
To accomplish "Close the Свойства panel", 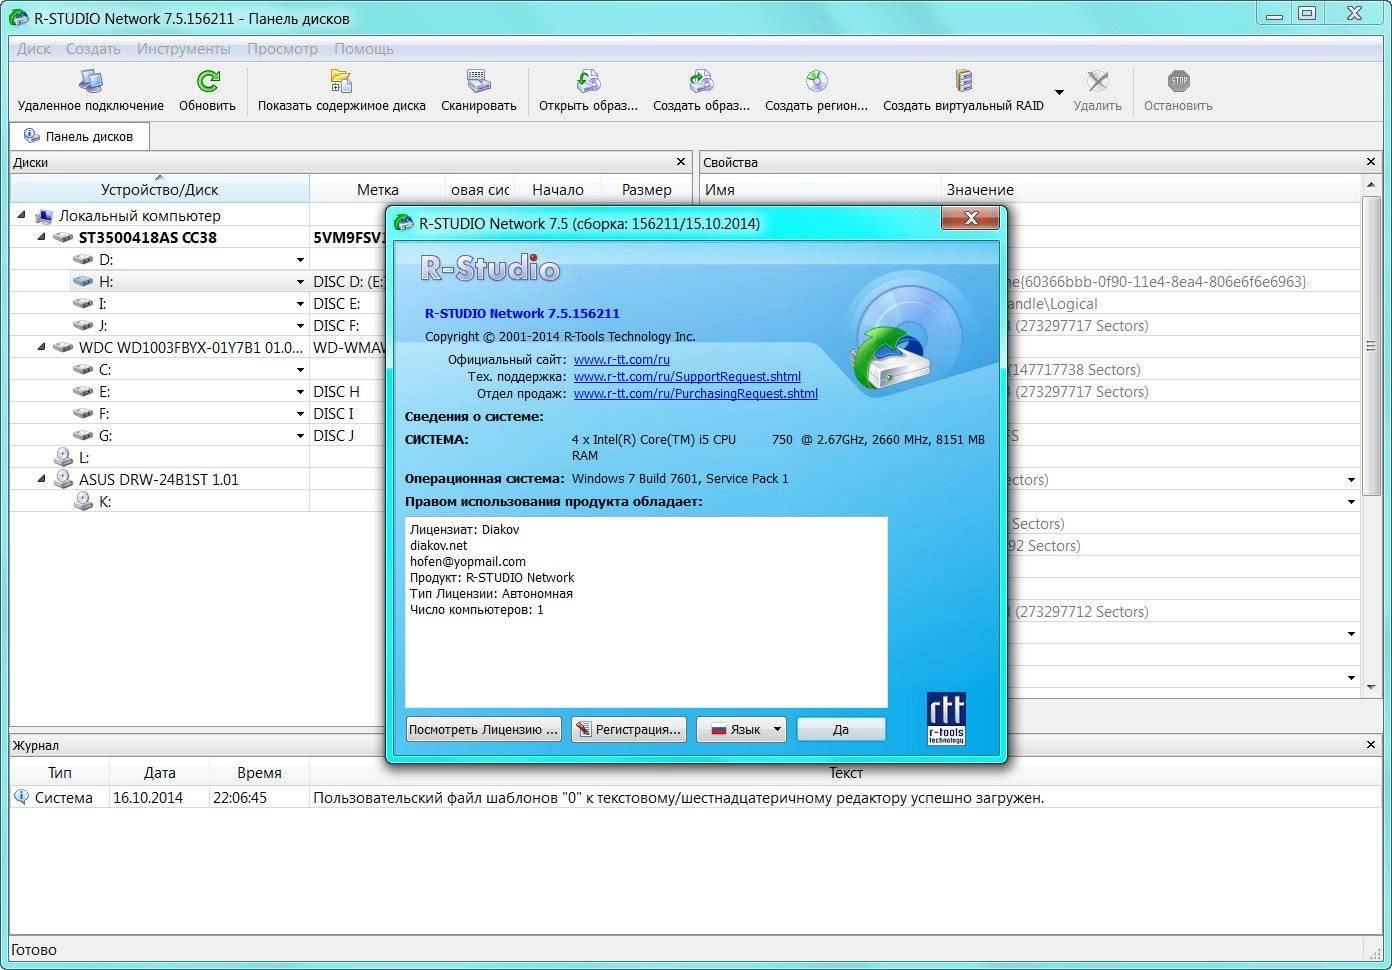I will point(1371,161).
